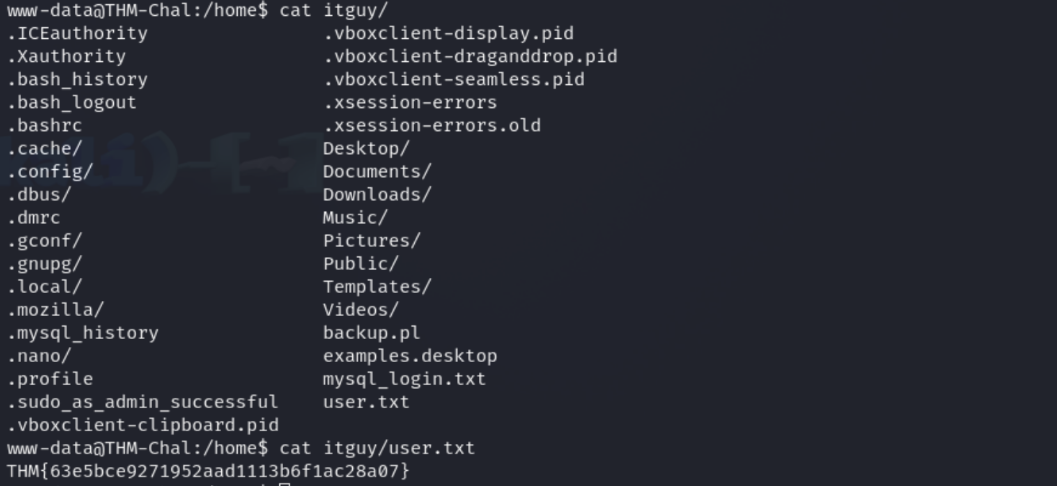Click the .profile entry
The width and height of the screenshot is (1057, 486).
pos(50,379)
